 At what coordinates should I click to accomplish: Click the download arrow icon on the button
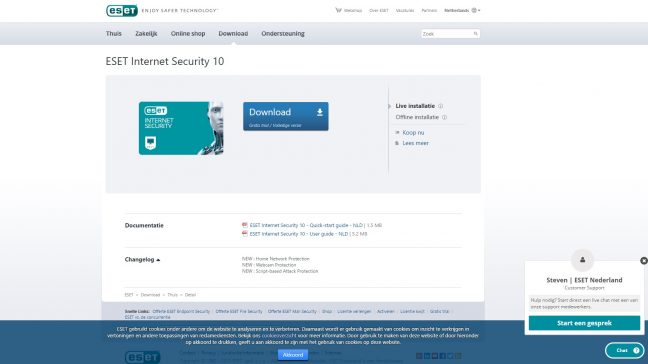pos(319,112)
